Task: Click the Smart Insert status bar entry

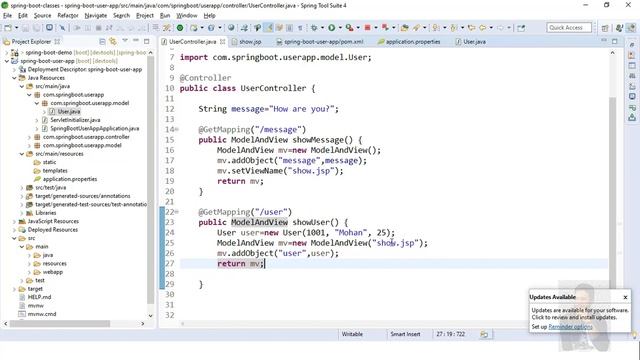Action: pyautogui.click(x=405, y=334)
